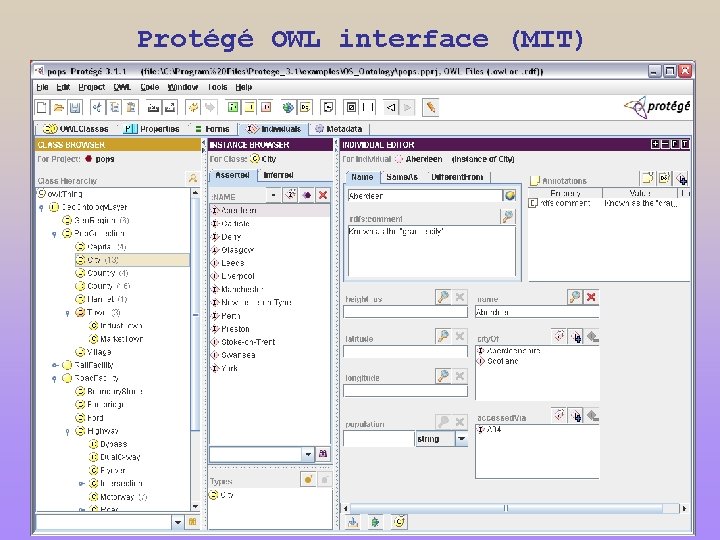Click the save project disk icon
This screenshot has height=540, width=720.
75,107
